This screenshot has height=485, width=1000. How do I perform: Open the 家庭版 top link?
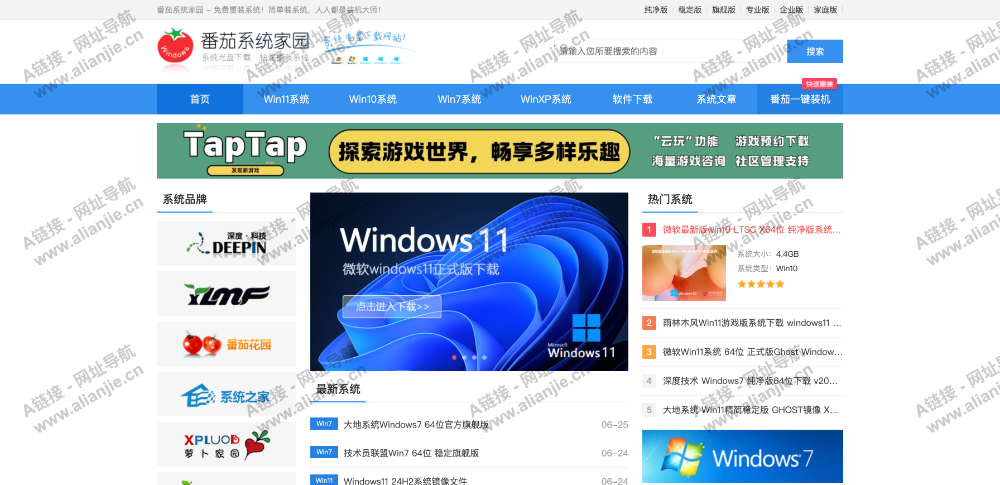click(825, 10)
